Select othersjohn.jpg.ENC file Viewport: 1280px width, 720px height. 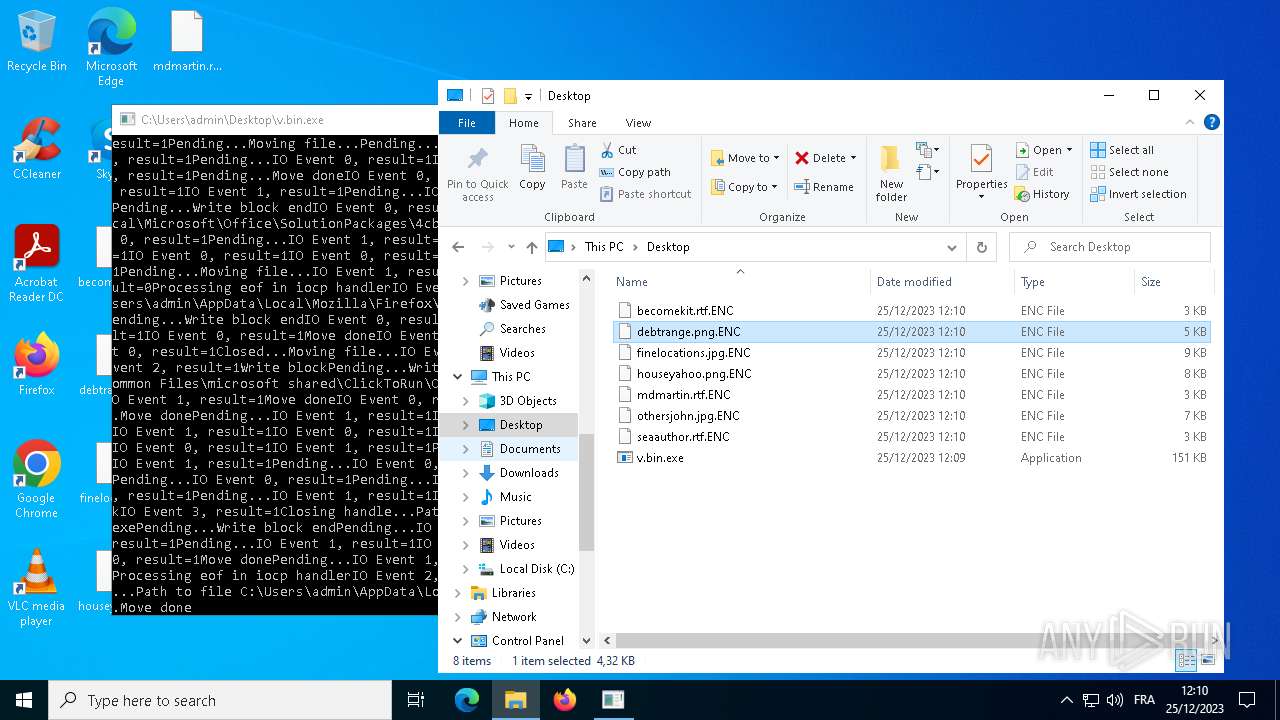pos(911,416)
